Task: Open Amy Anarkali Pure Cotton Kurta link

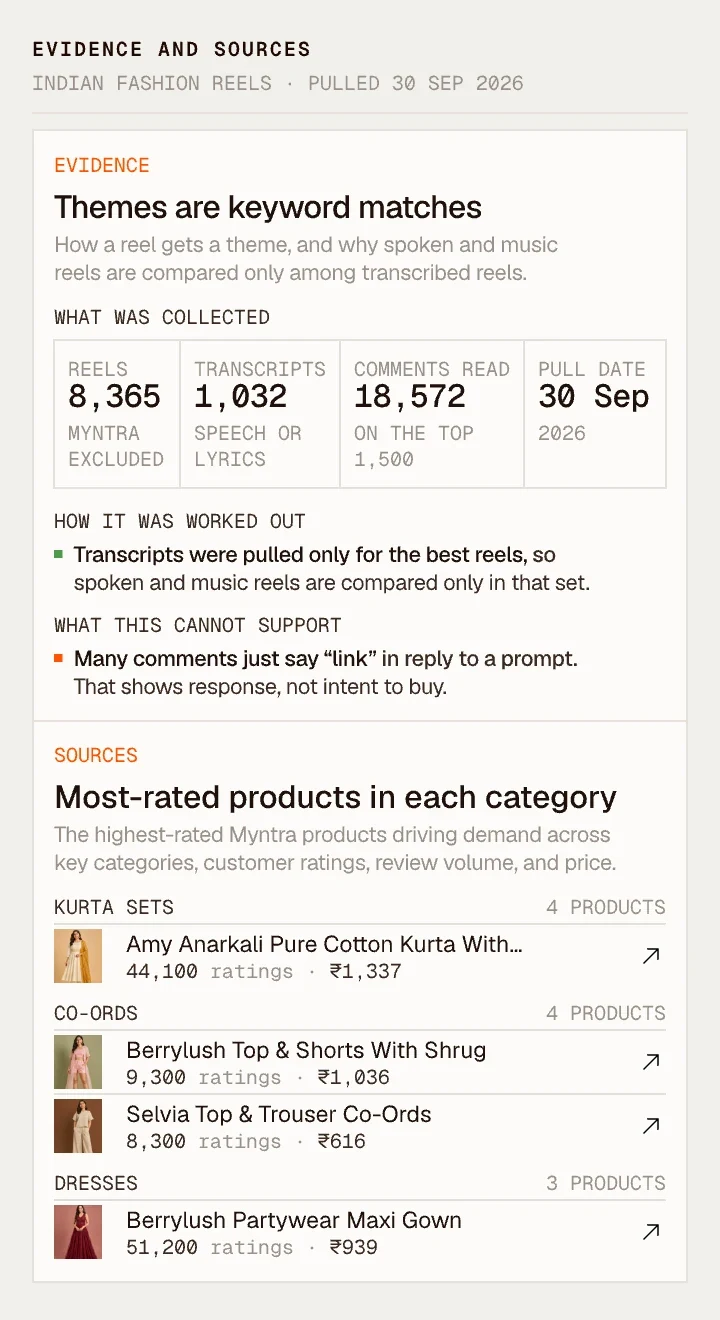Action: click(x=324, y=944)
